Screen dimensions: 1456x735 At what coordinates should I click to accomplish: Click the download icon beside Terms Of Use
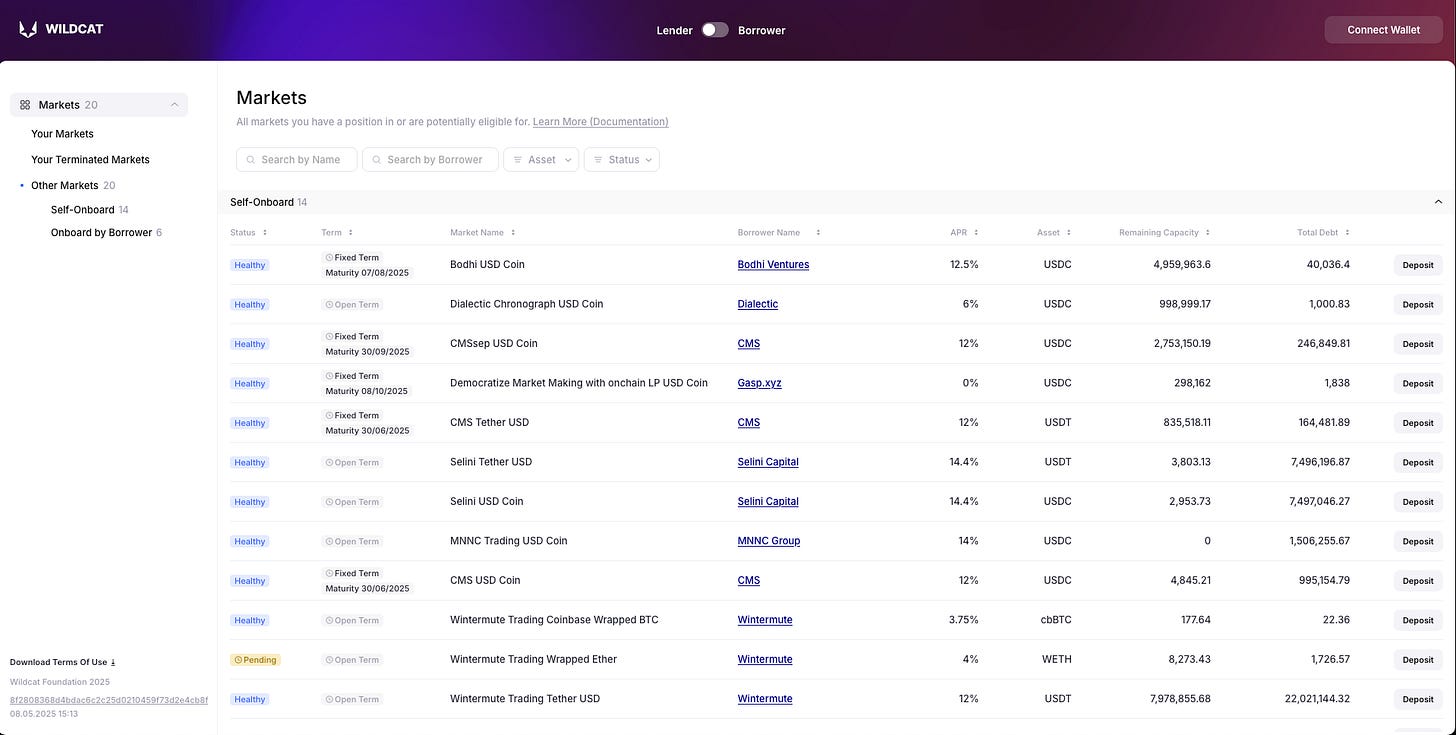[x=113, y=662]
